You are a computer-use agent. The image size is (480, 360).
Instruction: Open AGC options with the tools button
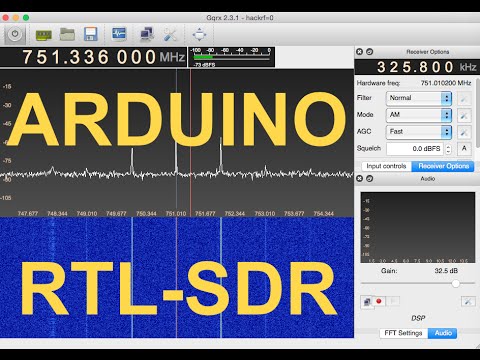click(x=464, y=132)
